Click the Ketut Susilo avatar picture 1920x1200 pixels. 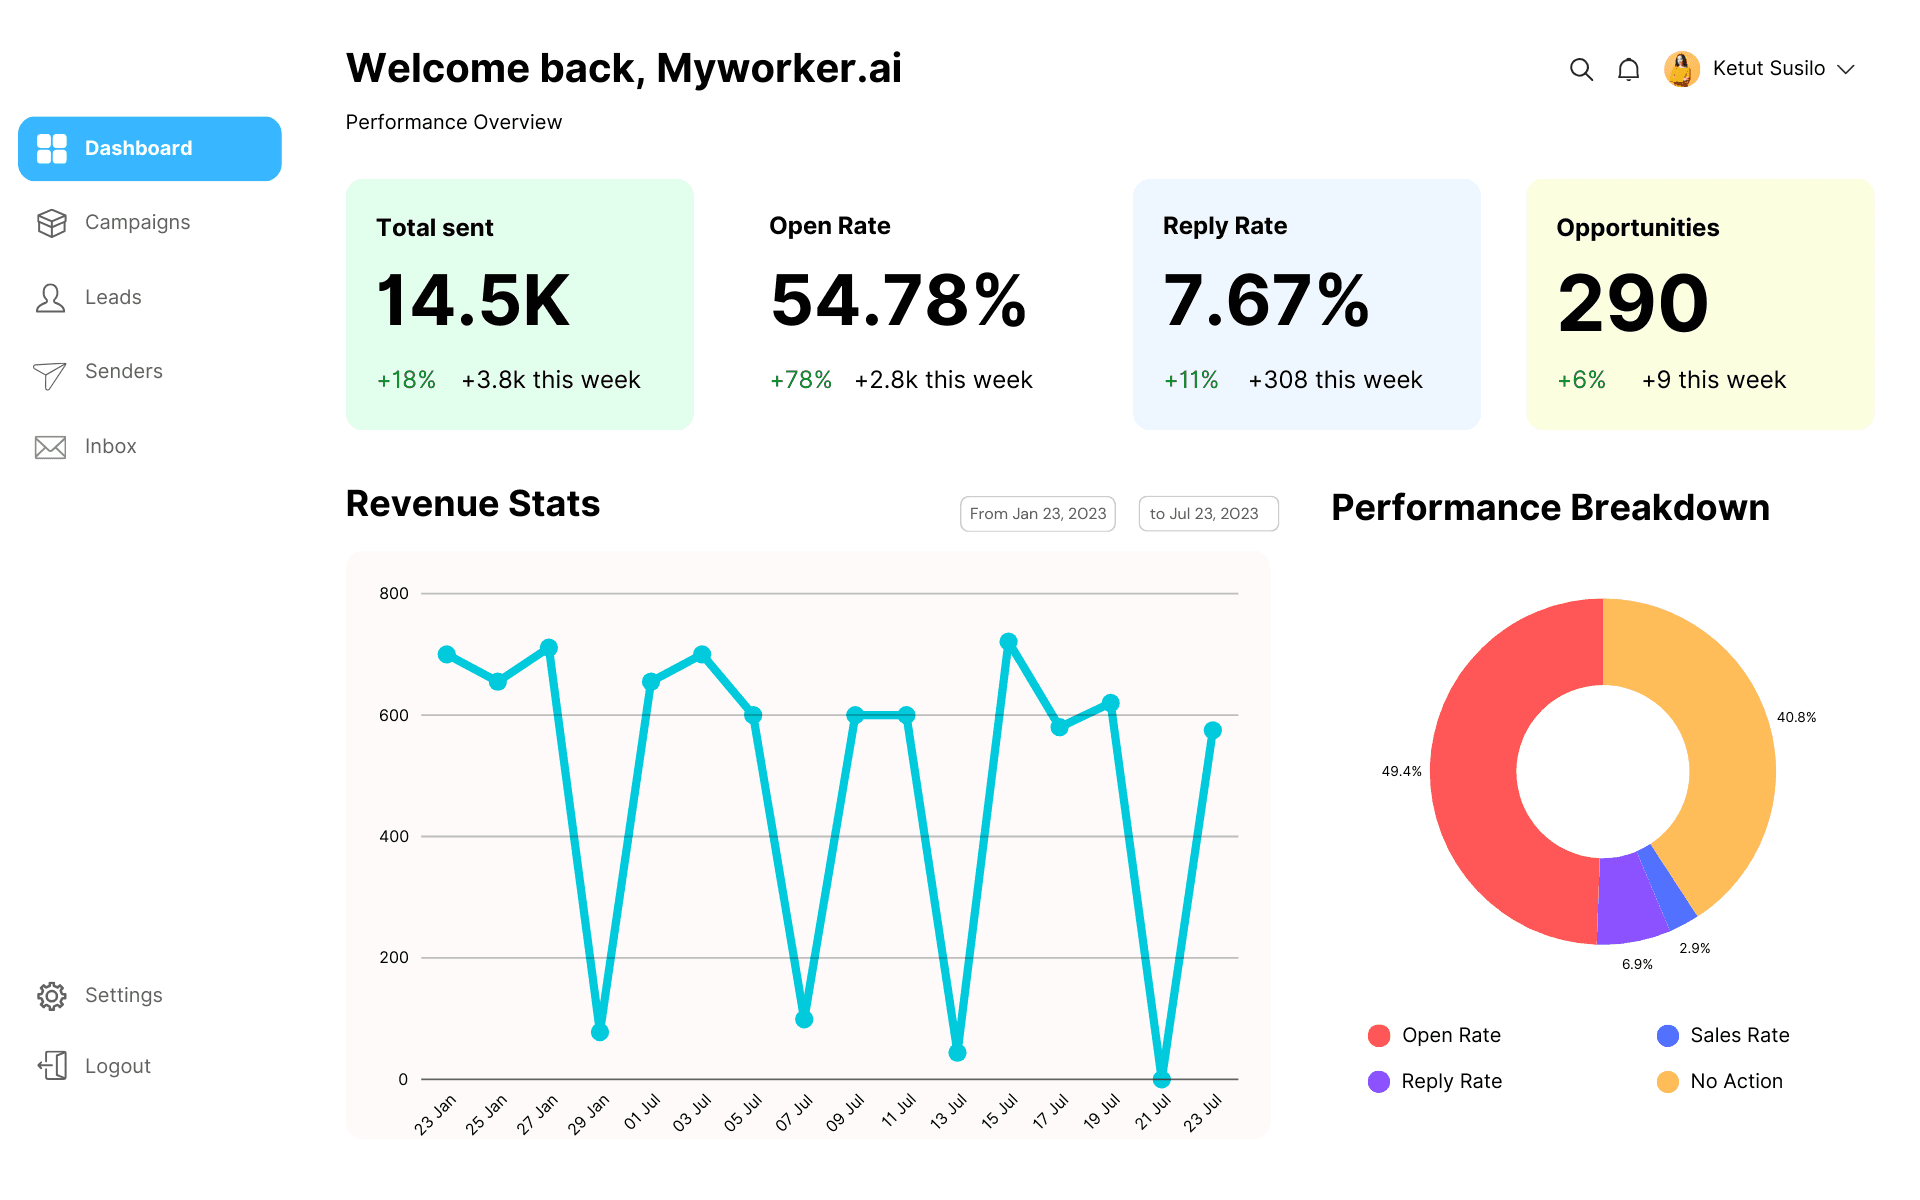pos(1682,70)
